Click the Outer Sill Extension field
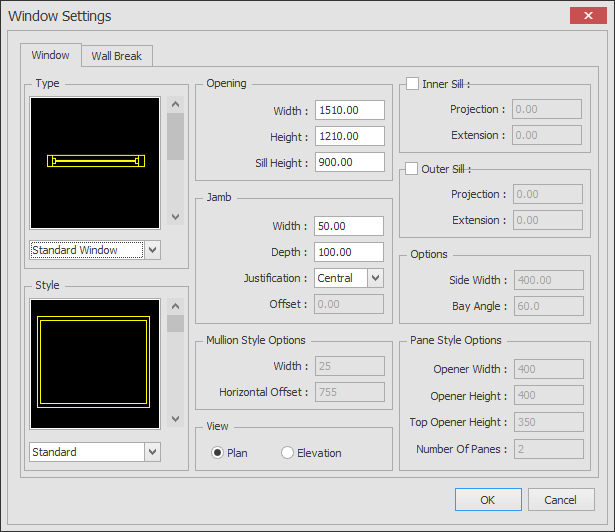 coord(548,220)
